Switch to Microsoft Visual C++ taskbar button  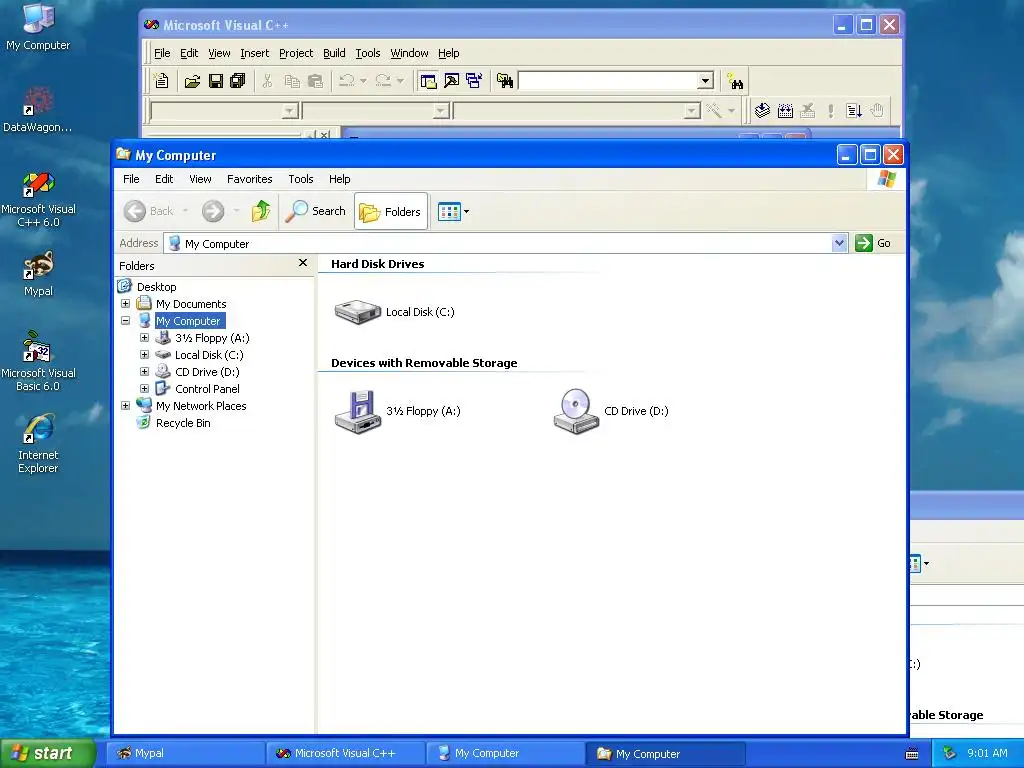pos(346,753)
